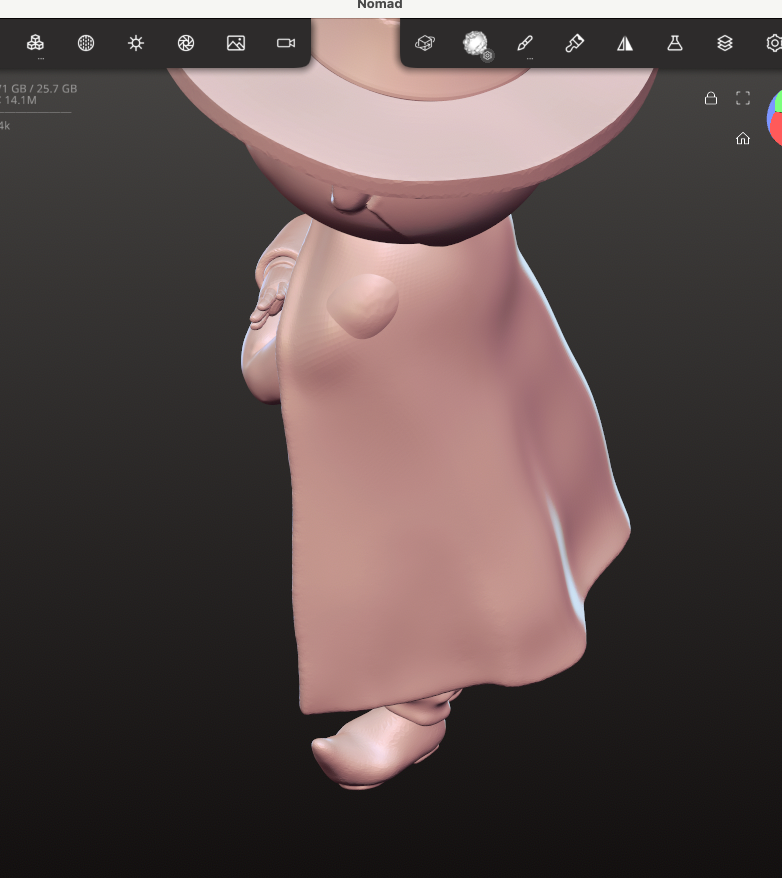
Task: Open the Topology mesh sphere menu
Action: click(x=86, y=43)
